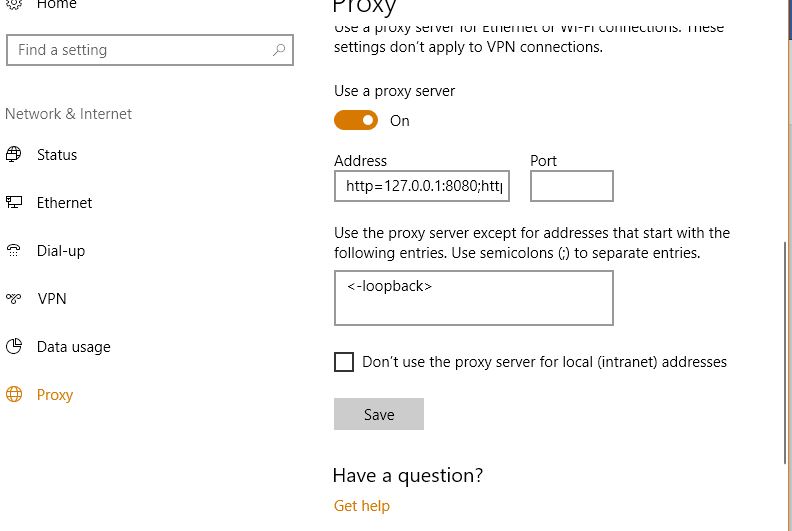
Task: Go to the VPN settings page
Action: tap(52, 299)
